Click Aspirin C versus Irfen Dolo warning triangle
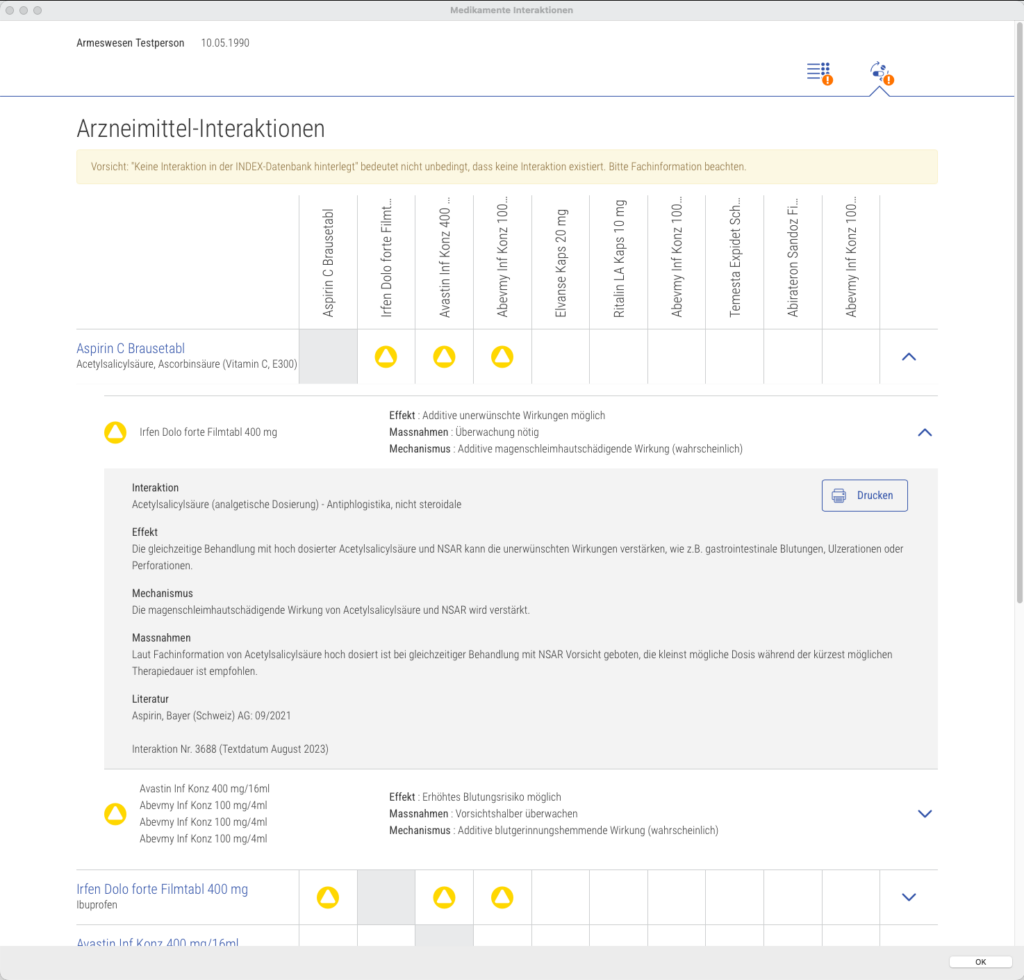 coord(386,356)
